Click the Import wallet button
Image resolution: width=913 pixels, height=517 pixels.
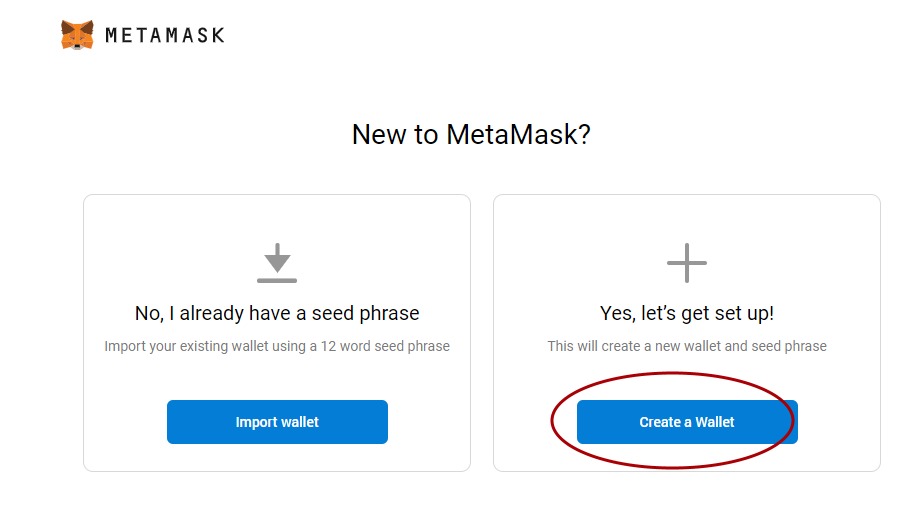(x=277, y=422)
